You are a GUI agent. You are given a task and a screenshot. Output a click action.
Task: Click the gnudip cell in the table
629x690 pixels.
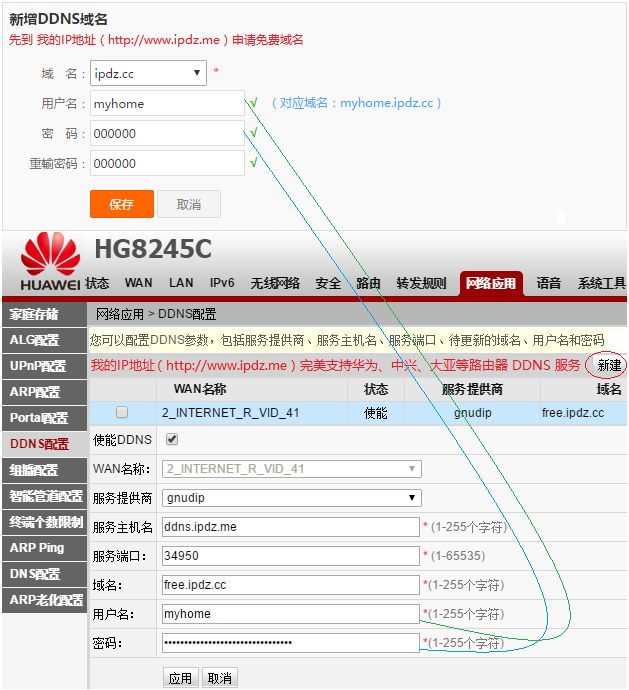(x=472, y=413)
